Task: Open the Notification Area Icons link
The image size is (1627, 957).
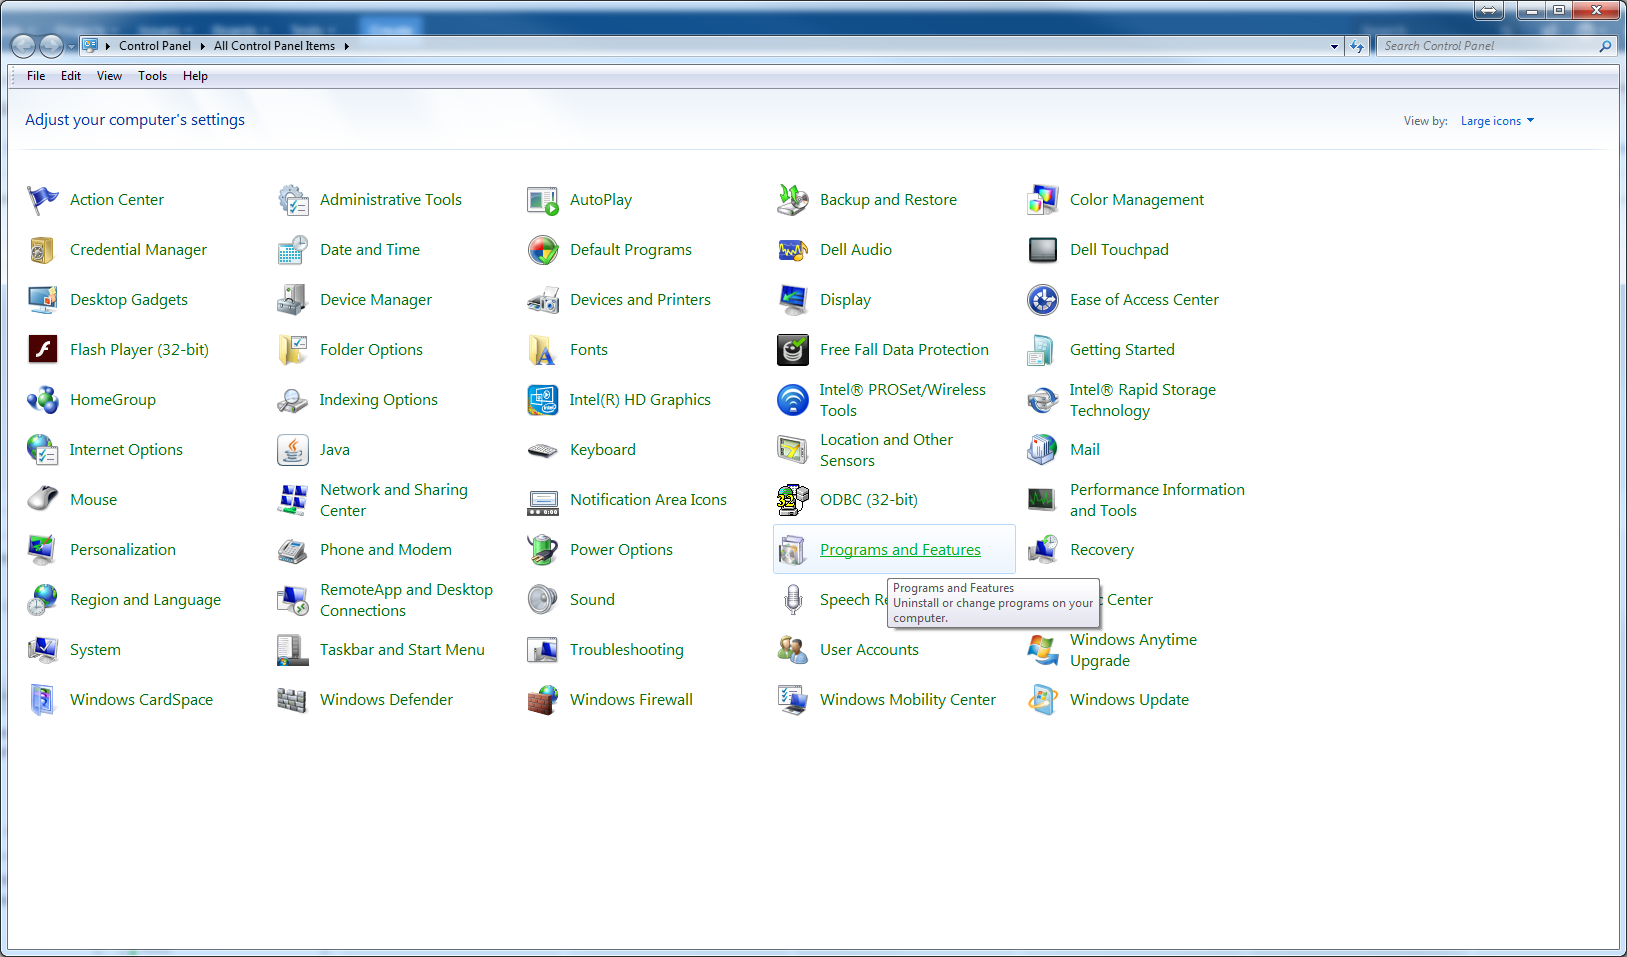Action: [648, 500]
